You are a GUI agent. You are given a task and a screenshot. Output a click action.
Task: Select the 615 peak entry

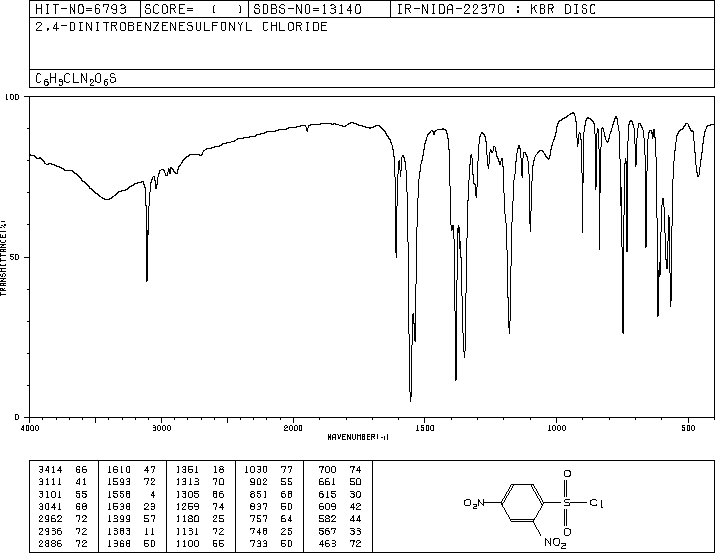(340, 494)
